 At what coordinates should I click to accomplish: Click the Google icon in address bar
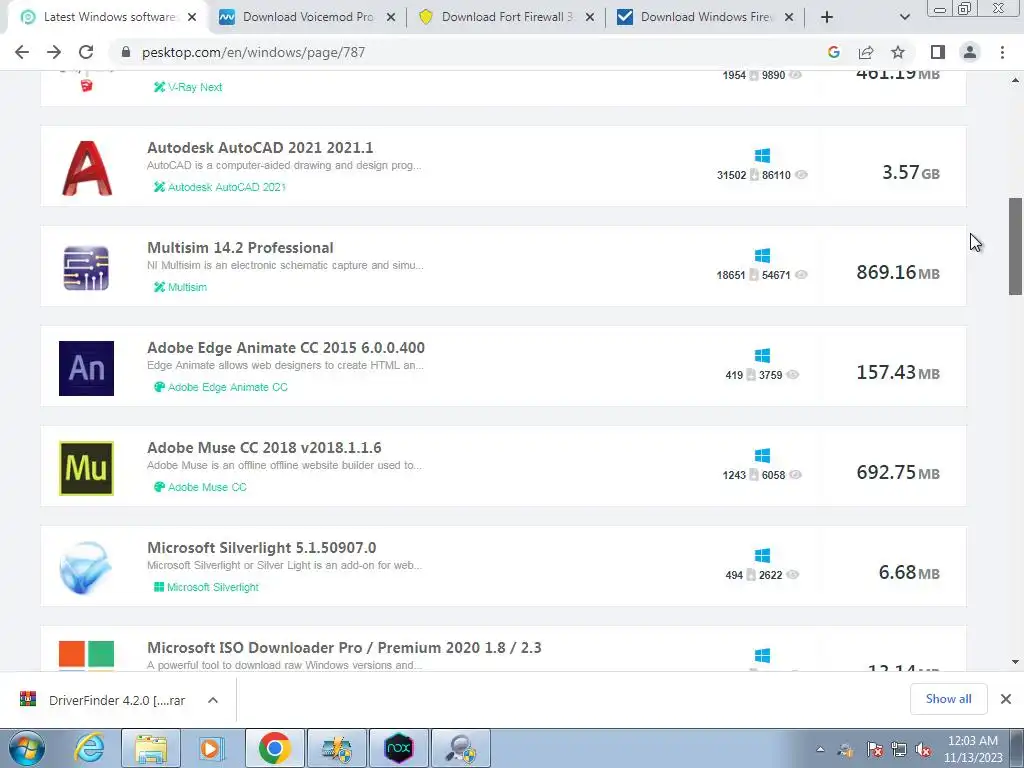[x=833, y=52]
